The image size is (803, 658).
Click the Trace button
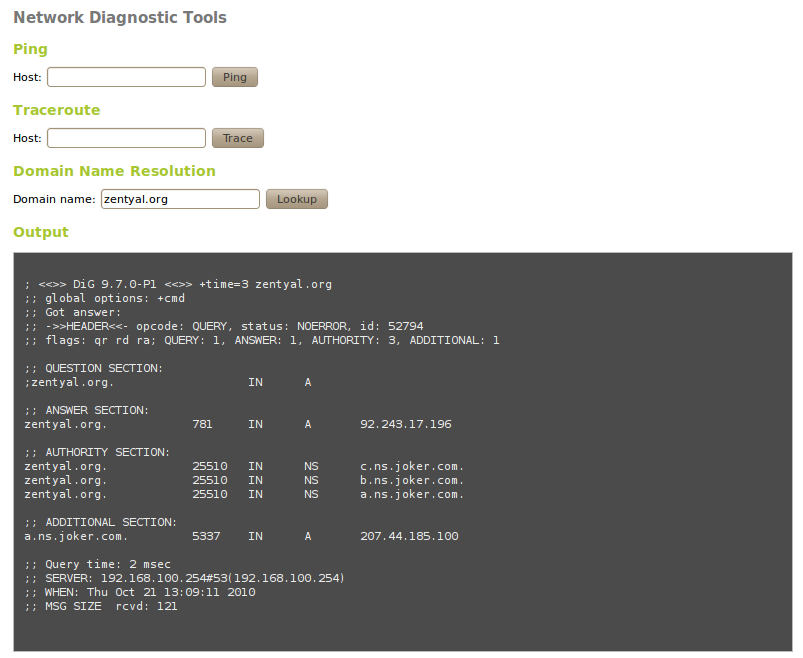pyautogui.click(x=238, y=138)
